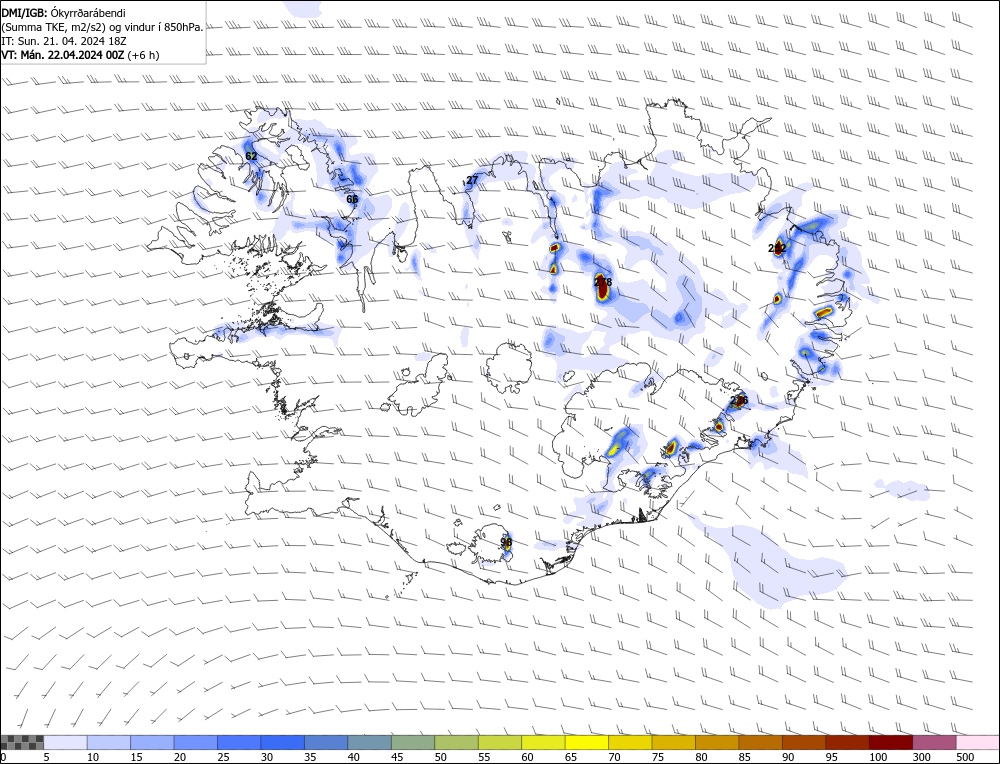Click the '(Summa TKE, m2/s2) og vindur í 850hPa.' line

[102, 27]
